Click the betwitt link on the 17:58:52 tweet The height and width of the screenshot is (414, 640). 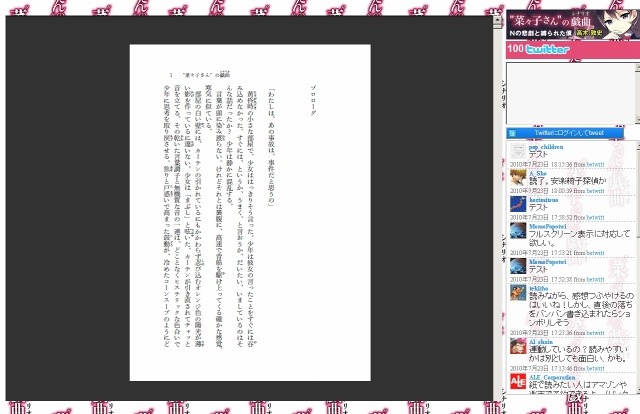(595, 218)
